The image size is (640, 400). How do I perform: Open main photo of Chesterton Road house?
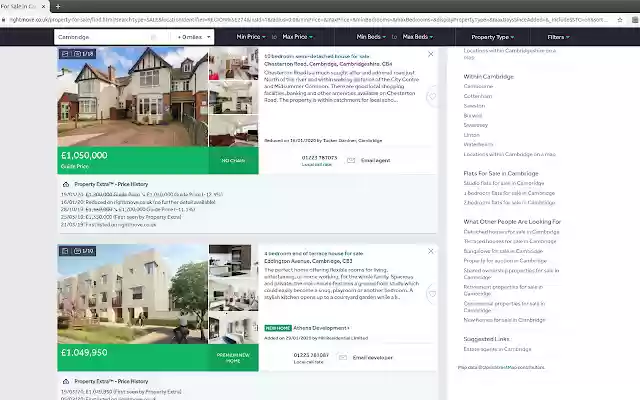(133, 97)
